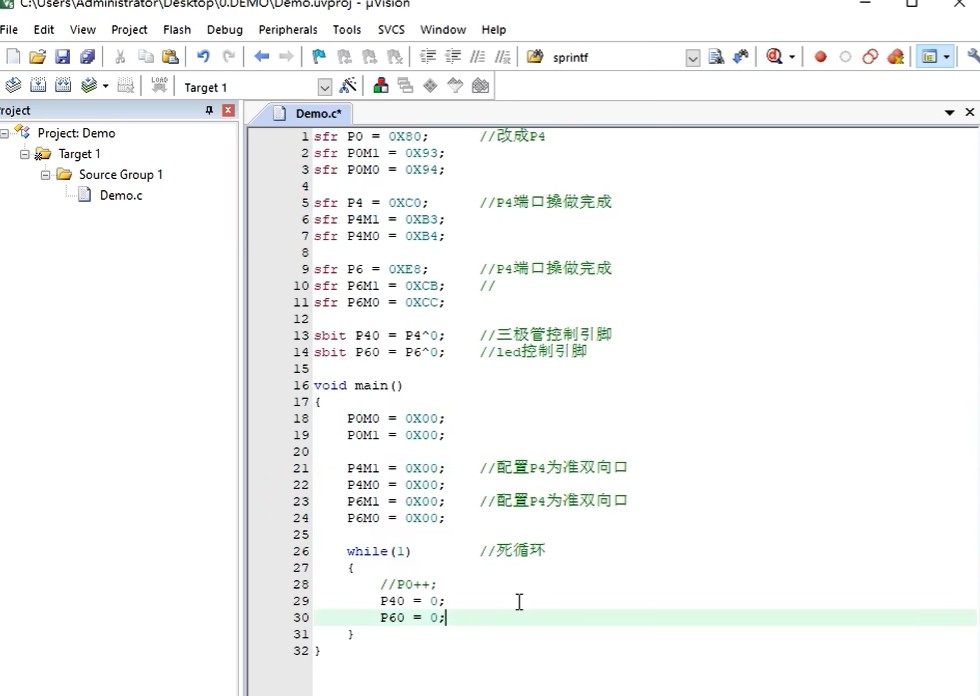Screen dimensions: 980x696
Task: Save the current file with the floppy icon
Action: tap(62, 57)
